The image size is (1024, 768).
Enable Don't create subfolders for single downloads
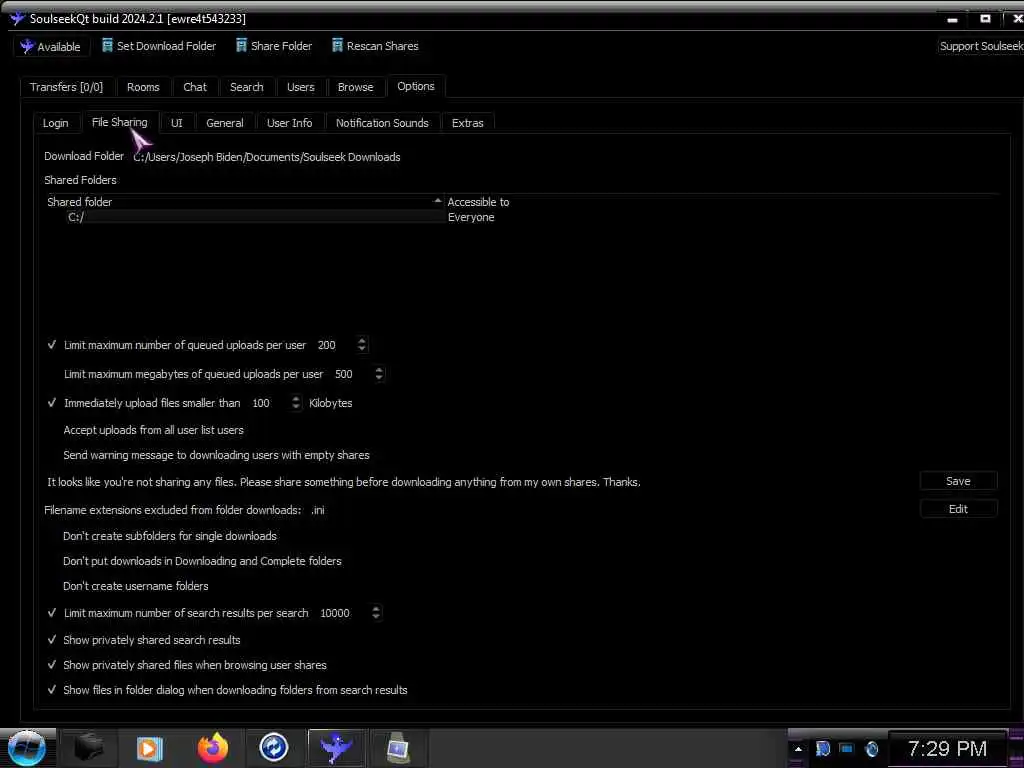52,536
